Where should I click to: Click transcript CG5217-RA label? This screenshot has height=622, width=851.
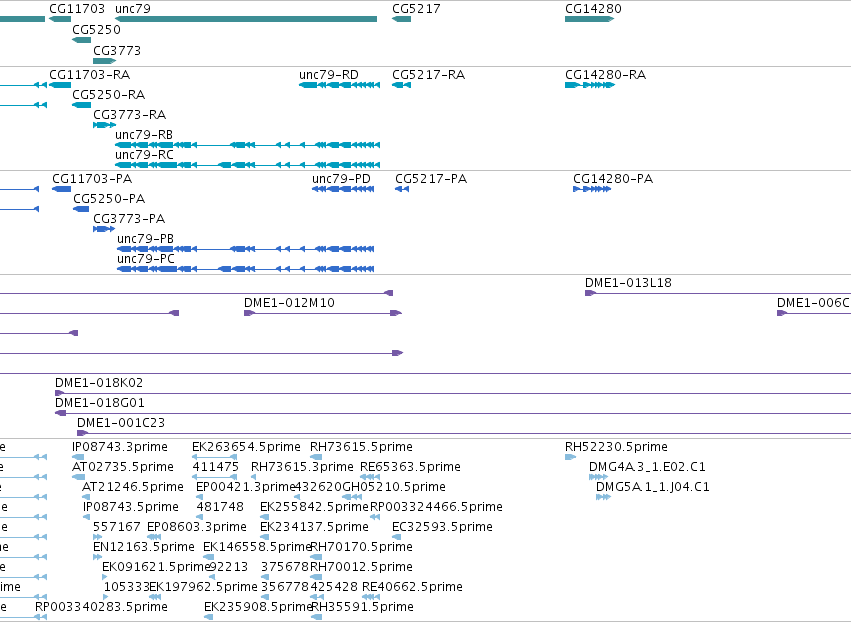428,74
